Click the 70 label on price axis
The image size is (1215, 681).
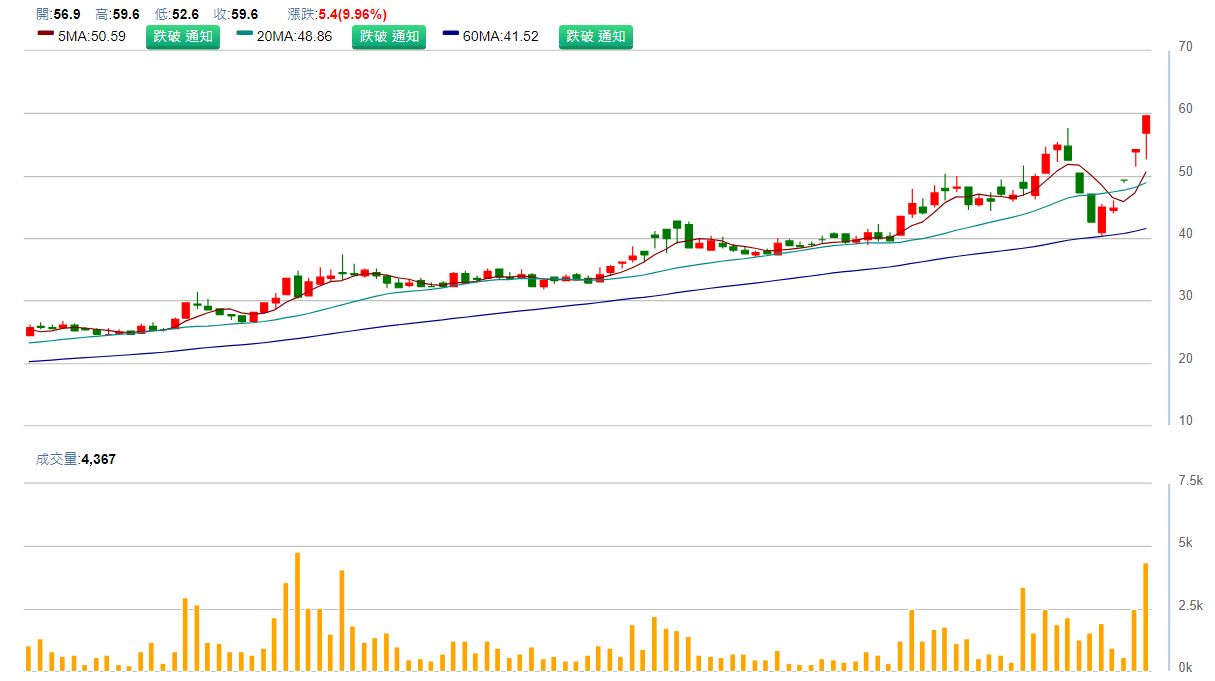(x=1185, y=47)
